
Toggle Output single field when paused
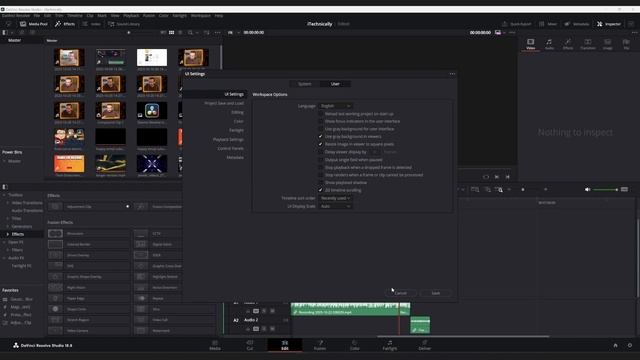[x=320, y=160]
